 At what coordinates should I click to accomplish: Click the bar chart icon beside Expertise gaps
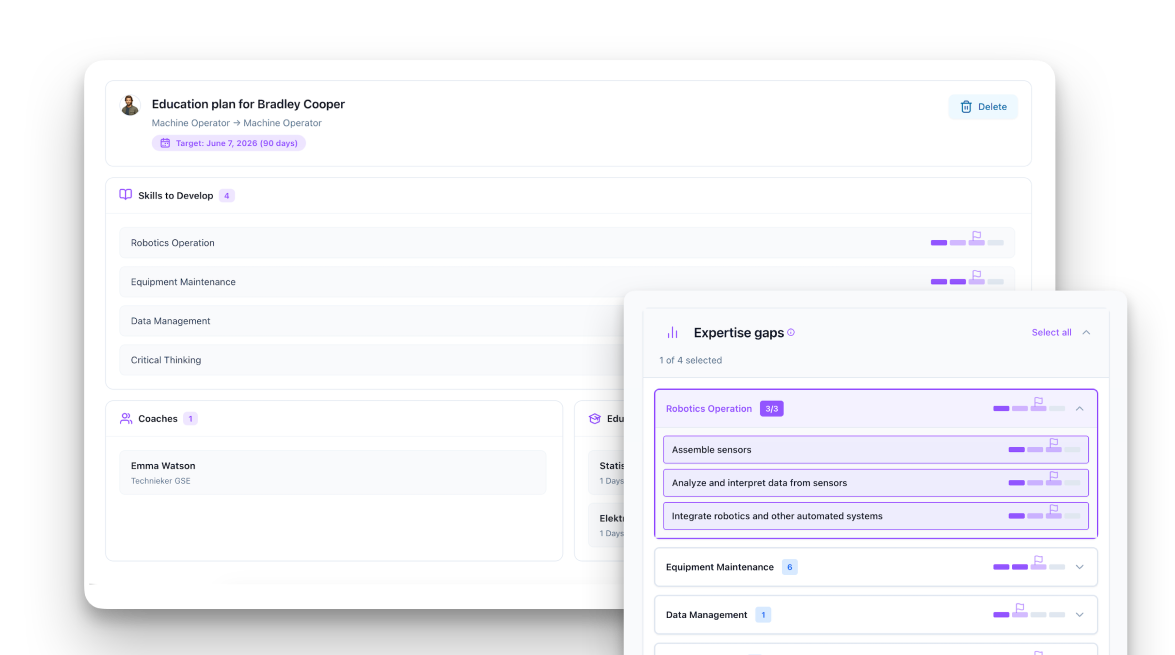tap(670, 332)
